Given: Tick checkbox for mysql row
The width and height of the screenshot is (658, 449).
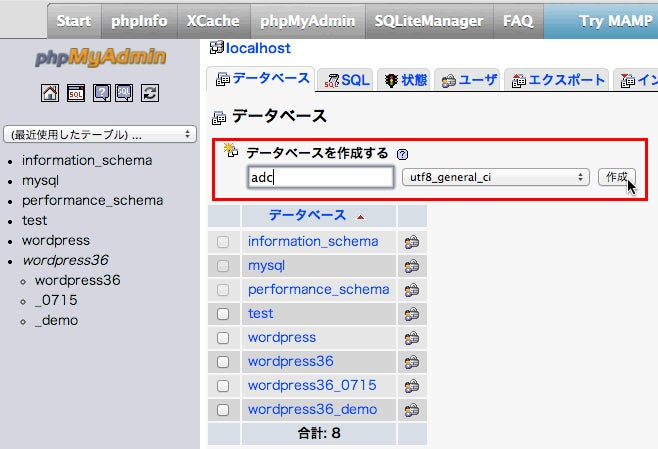Looking at the screenshot, I should (223, 266).
